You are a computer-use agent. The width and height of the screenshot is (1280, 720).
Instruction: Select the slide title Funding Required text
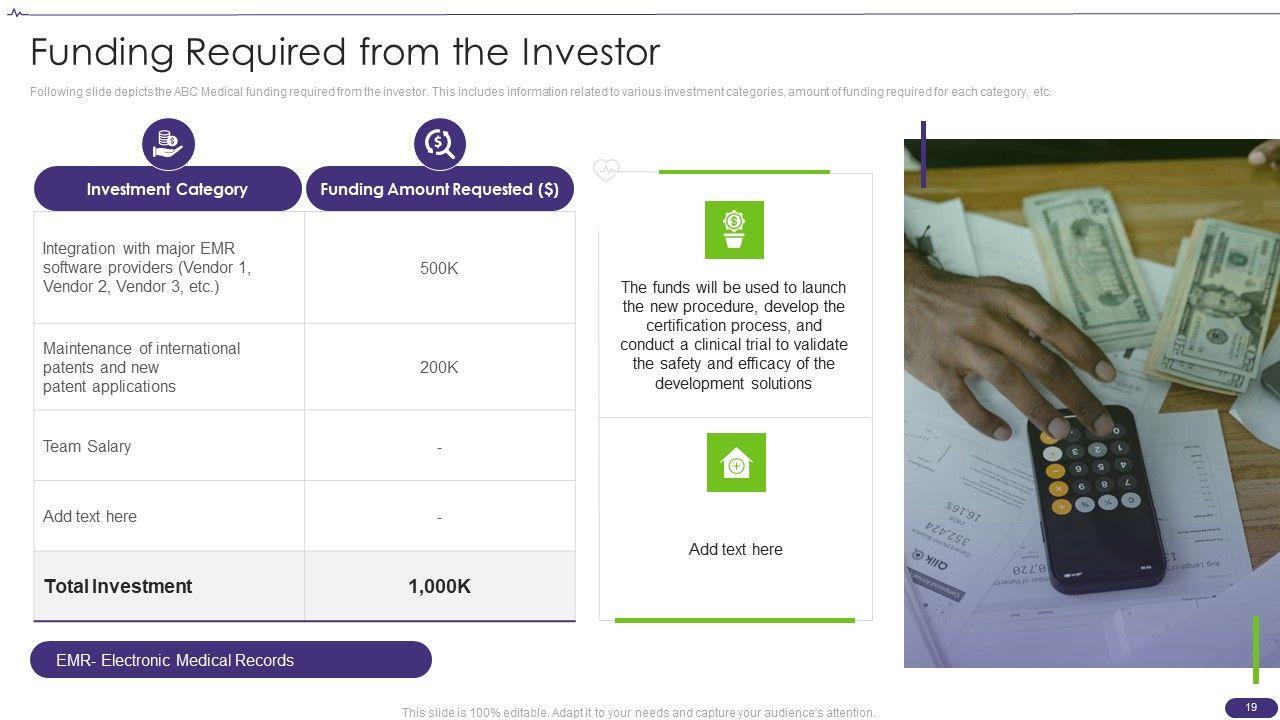pos(345,52)
